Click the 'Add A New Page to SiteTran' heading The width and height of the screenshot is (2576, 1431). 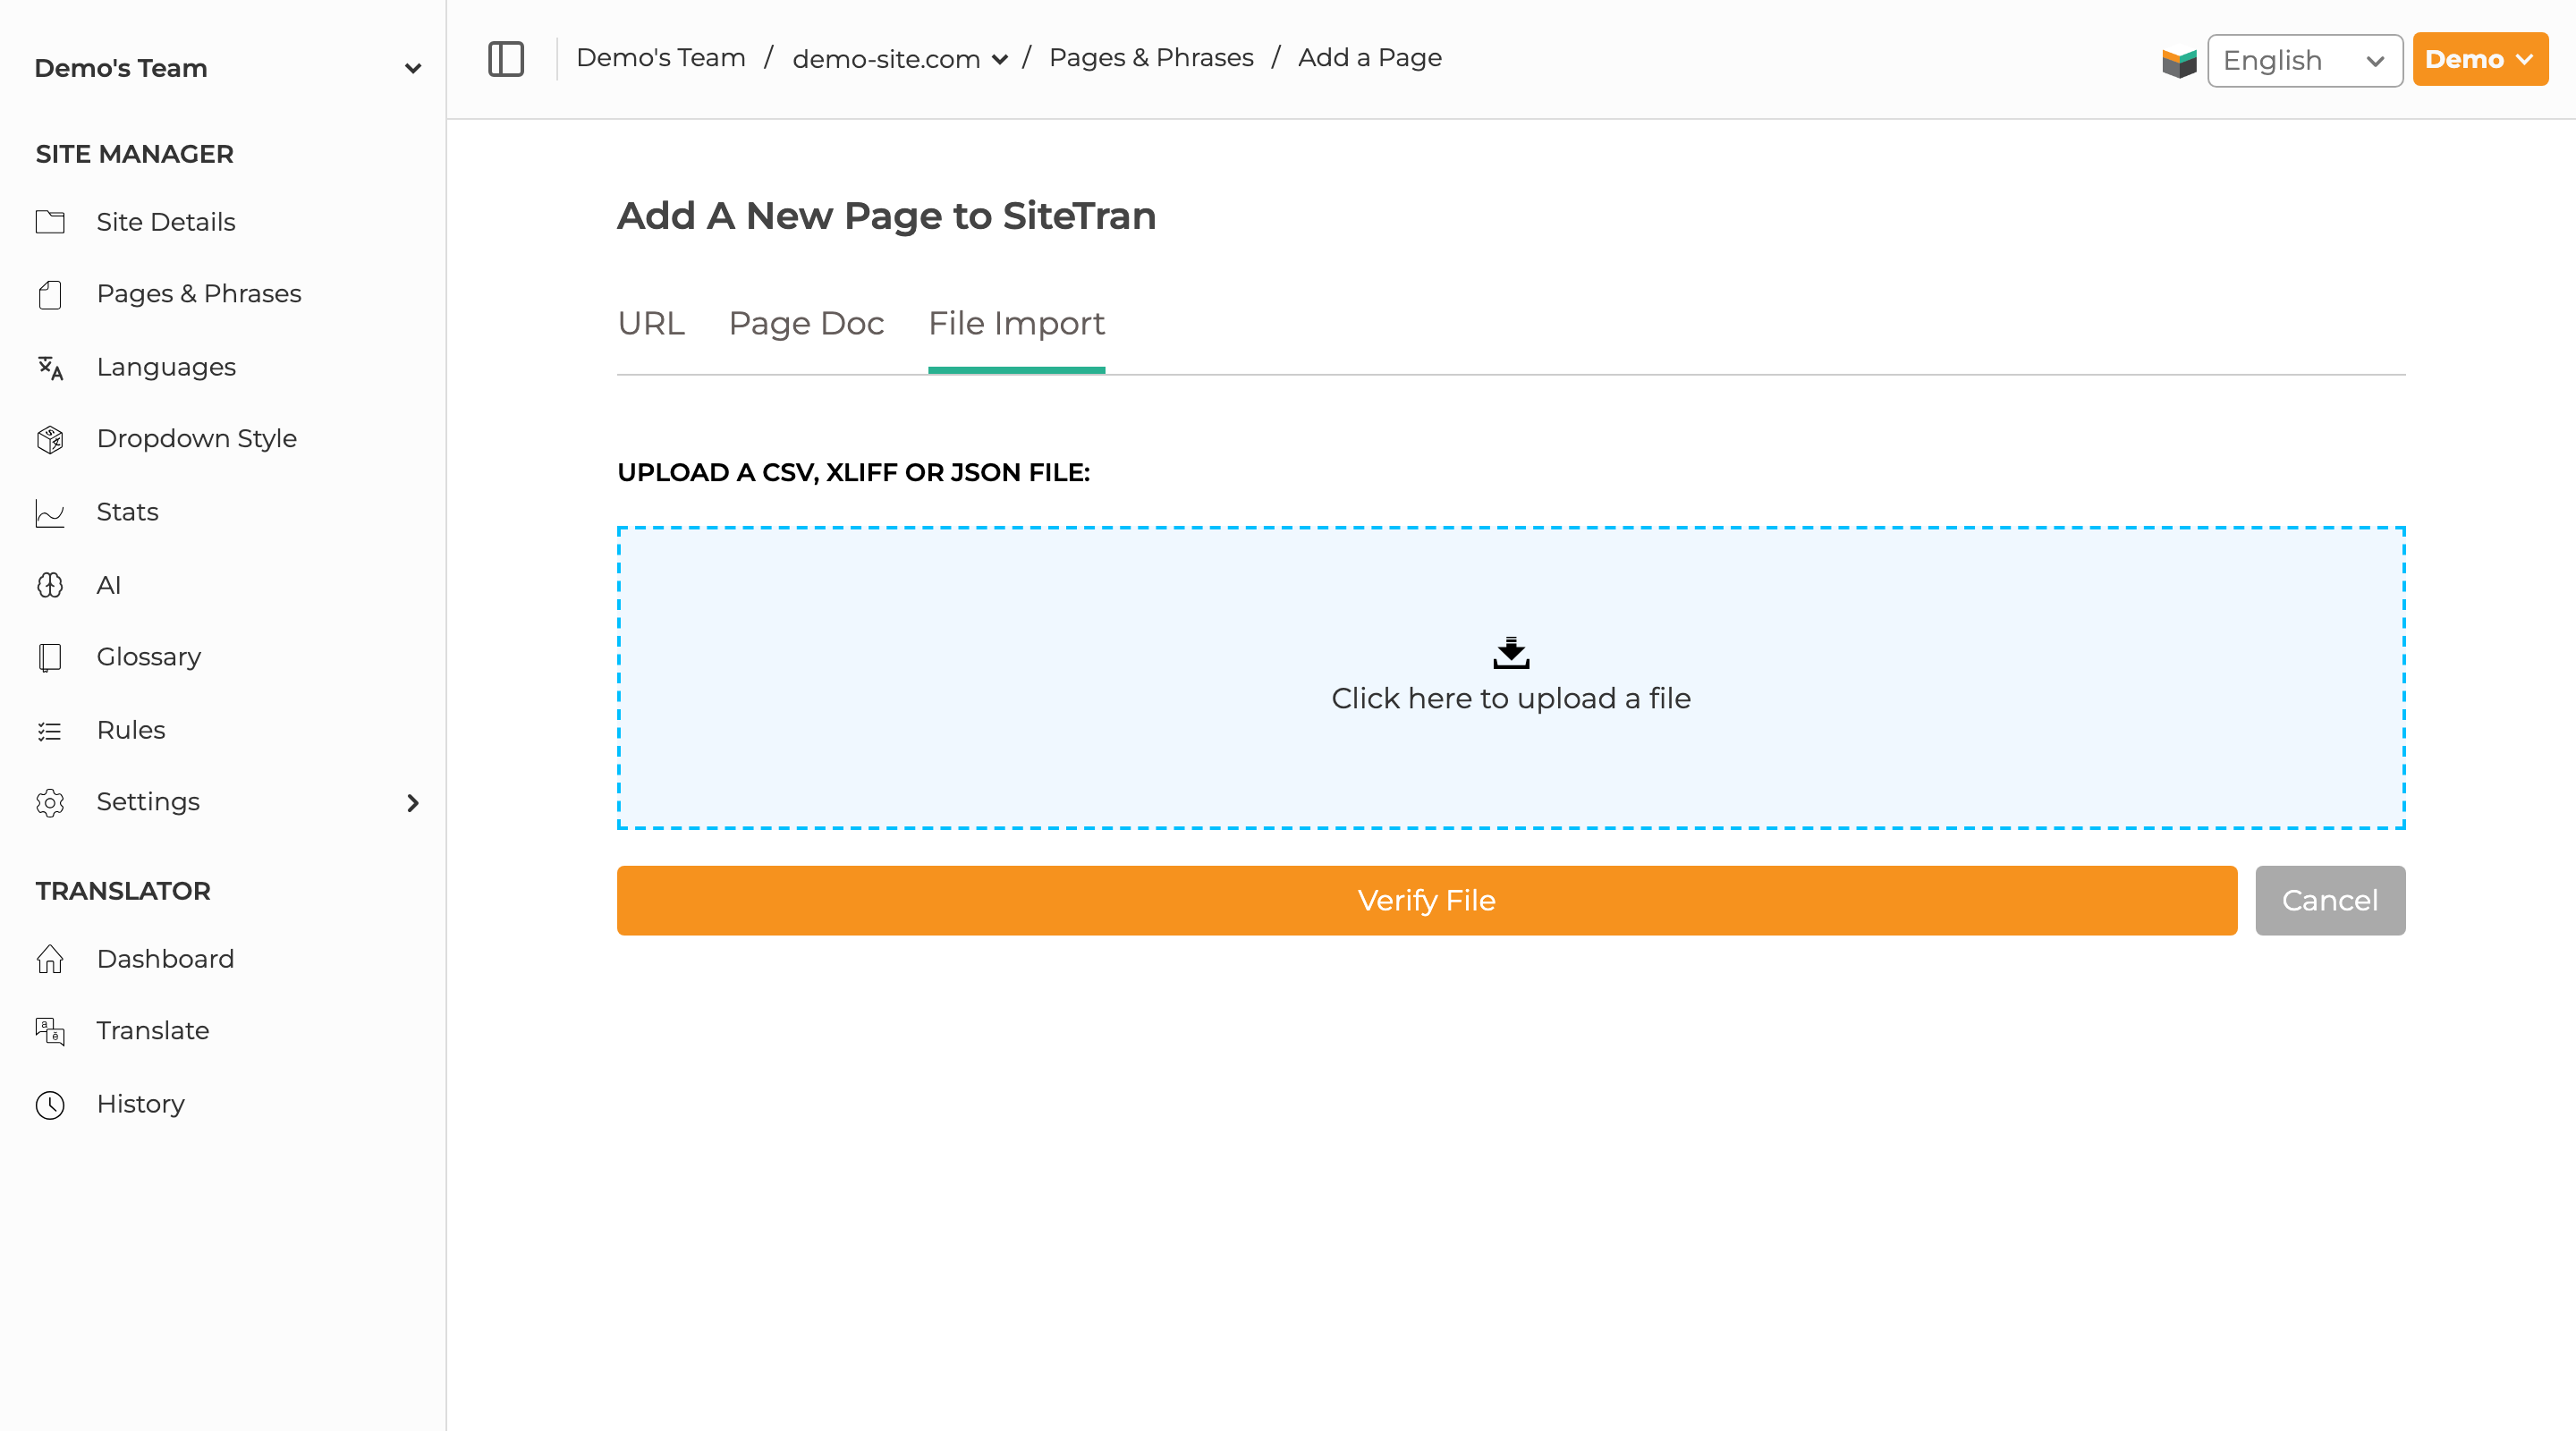(886, 216)
